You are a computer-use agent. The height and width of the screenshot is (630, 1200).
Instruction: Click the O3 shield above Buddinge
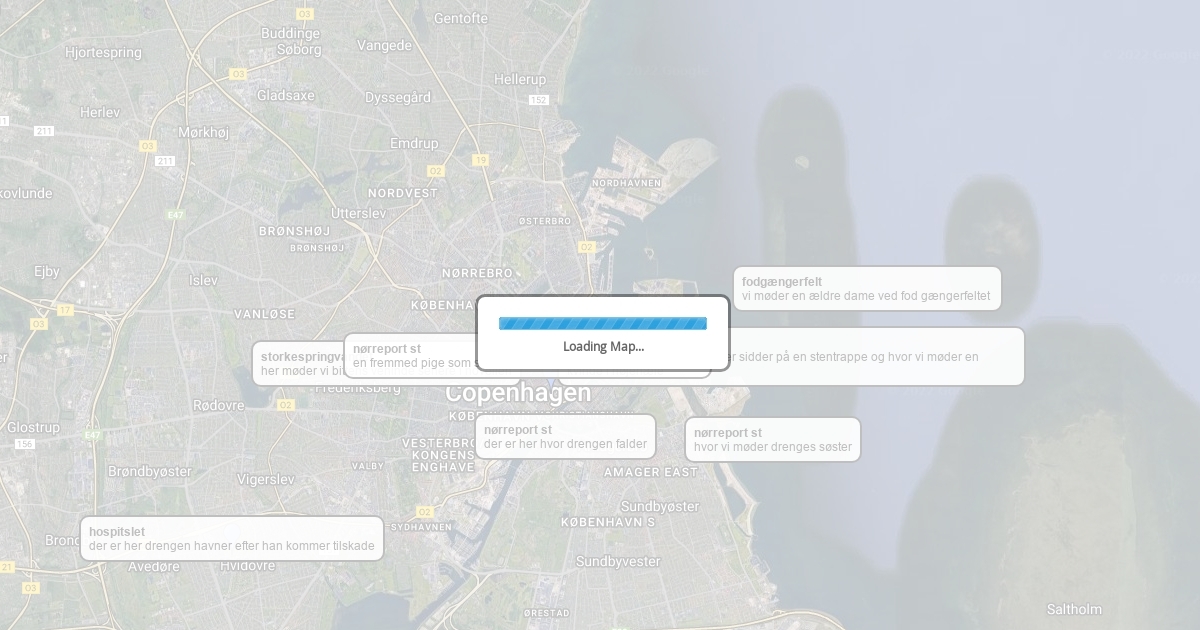coord(304,14)
